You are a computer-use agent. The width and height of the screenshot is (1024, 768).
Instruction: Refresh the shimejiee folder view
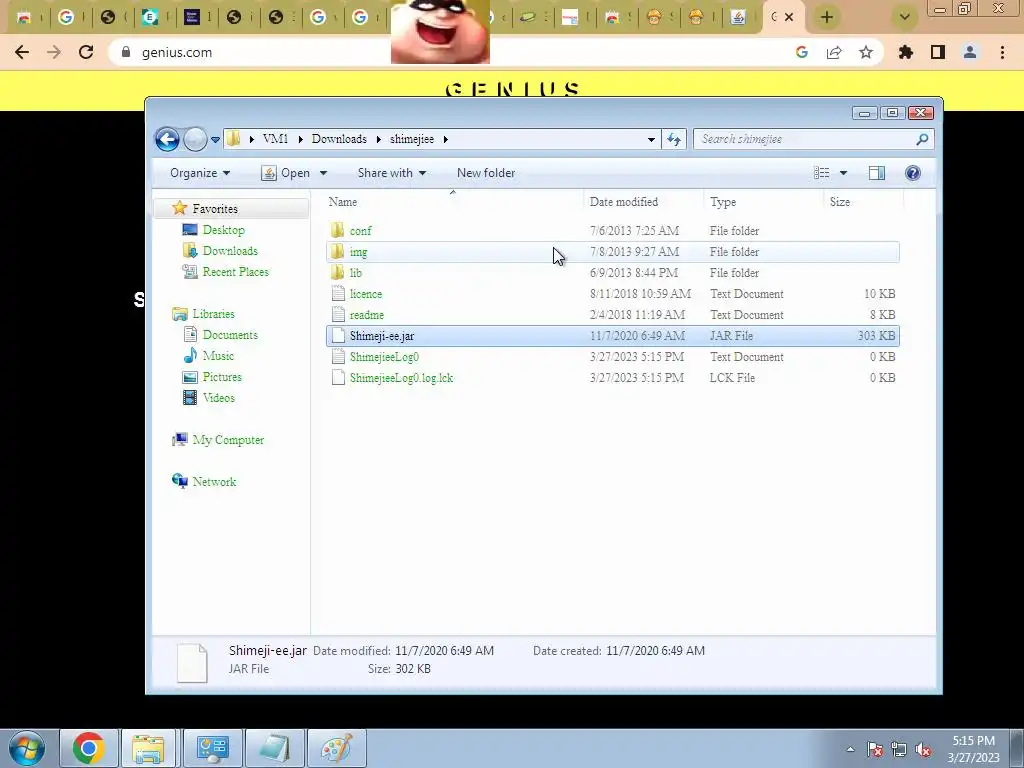pyautogui.click(x=674, y=139)
